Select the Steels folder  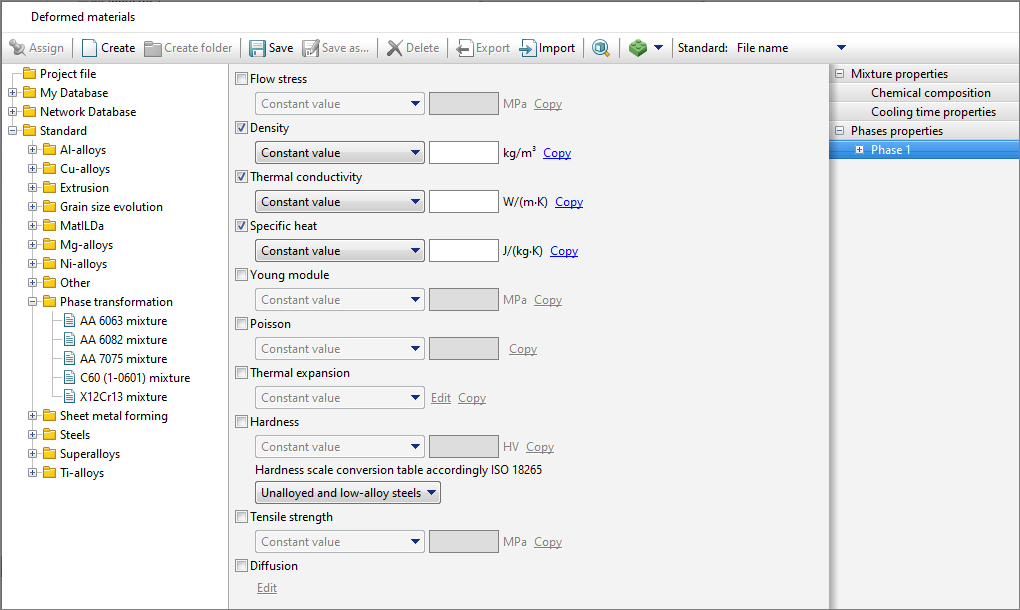[74, 435]
